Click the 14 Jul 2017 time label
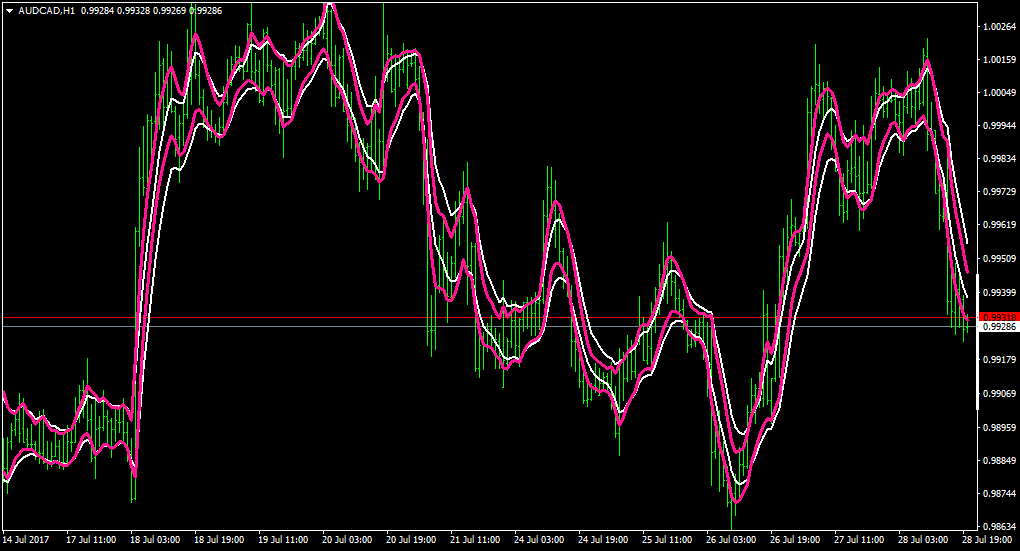The width and height of the screenshot is (1020, 551). [26, 540]
